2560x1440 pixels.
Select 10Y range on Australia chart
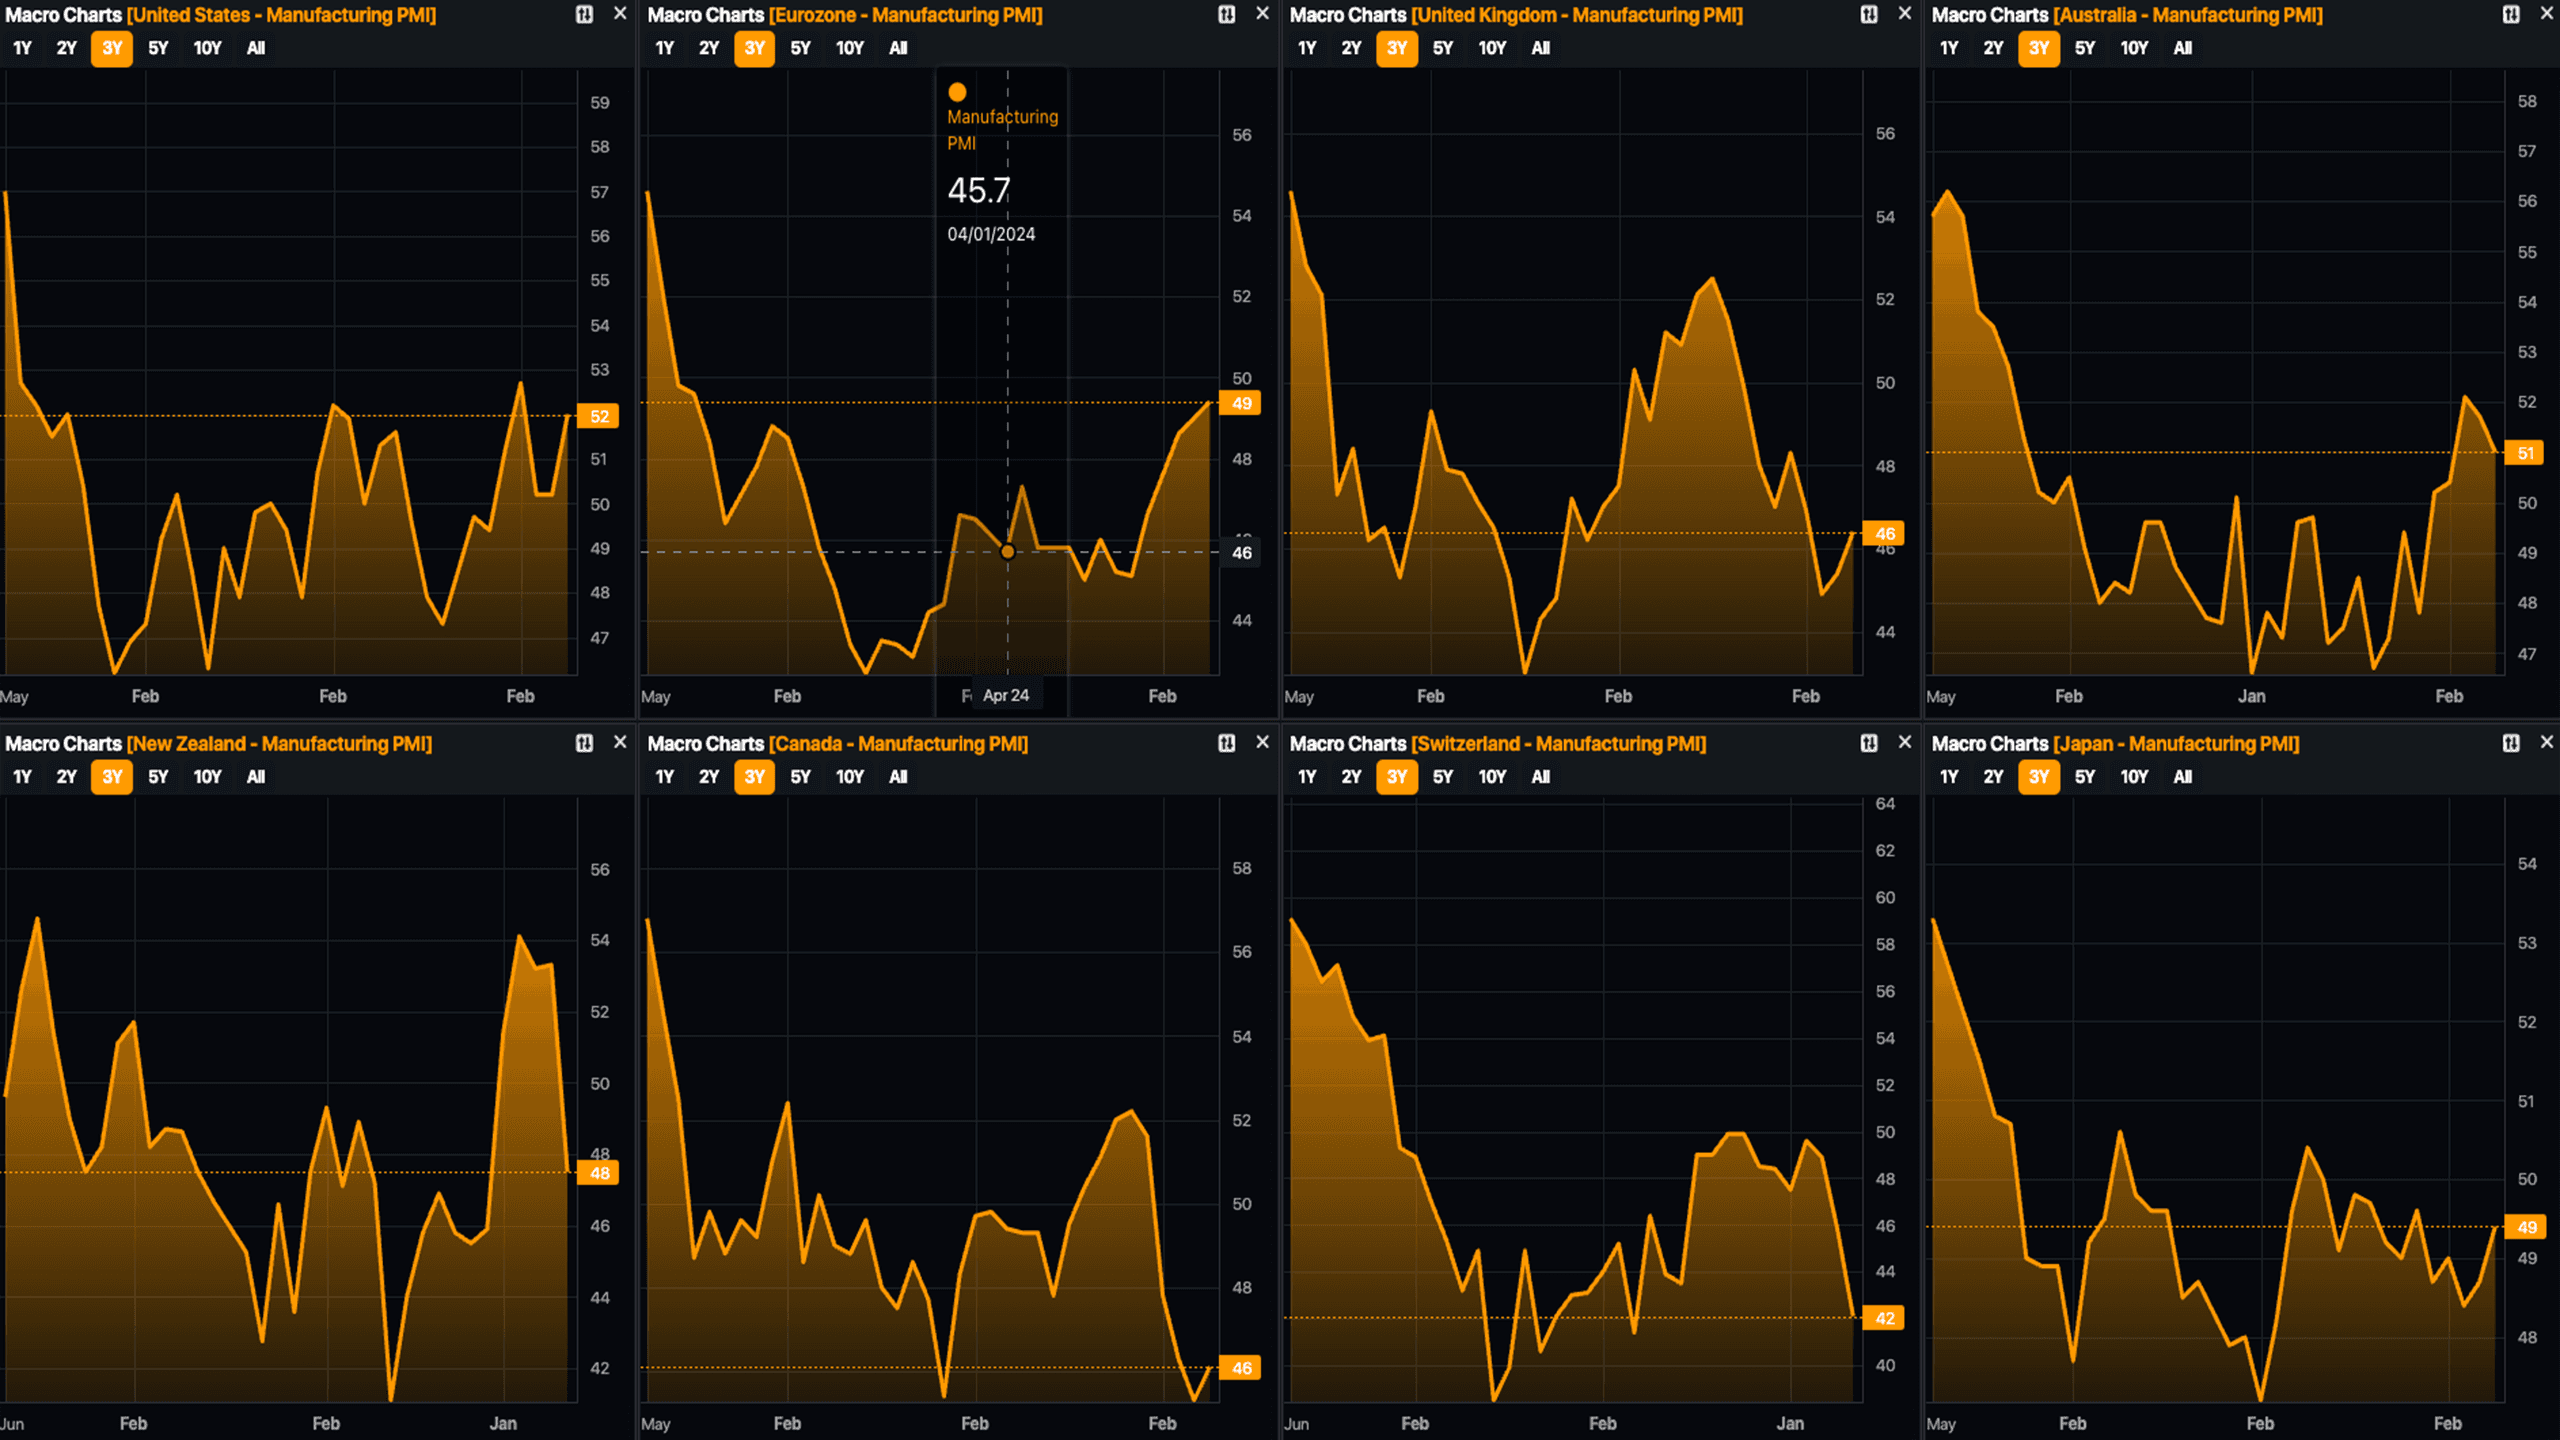(x=2134, y=48)
